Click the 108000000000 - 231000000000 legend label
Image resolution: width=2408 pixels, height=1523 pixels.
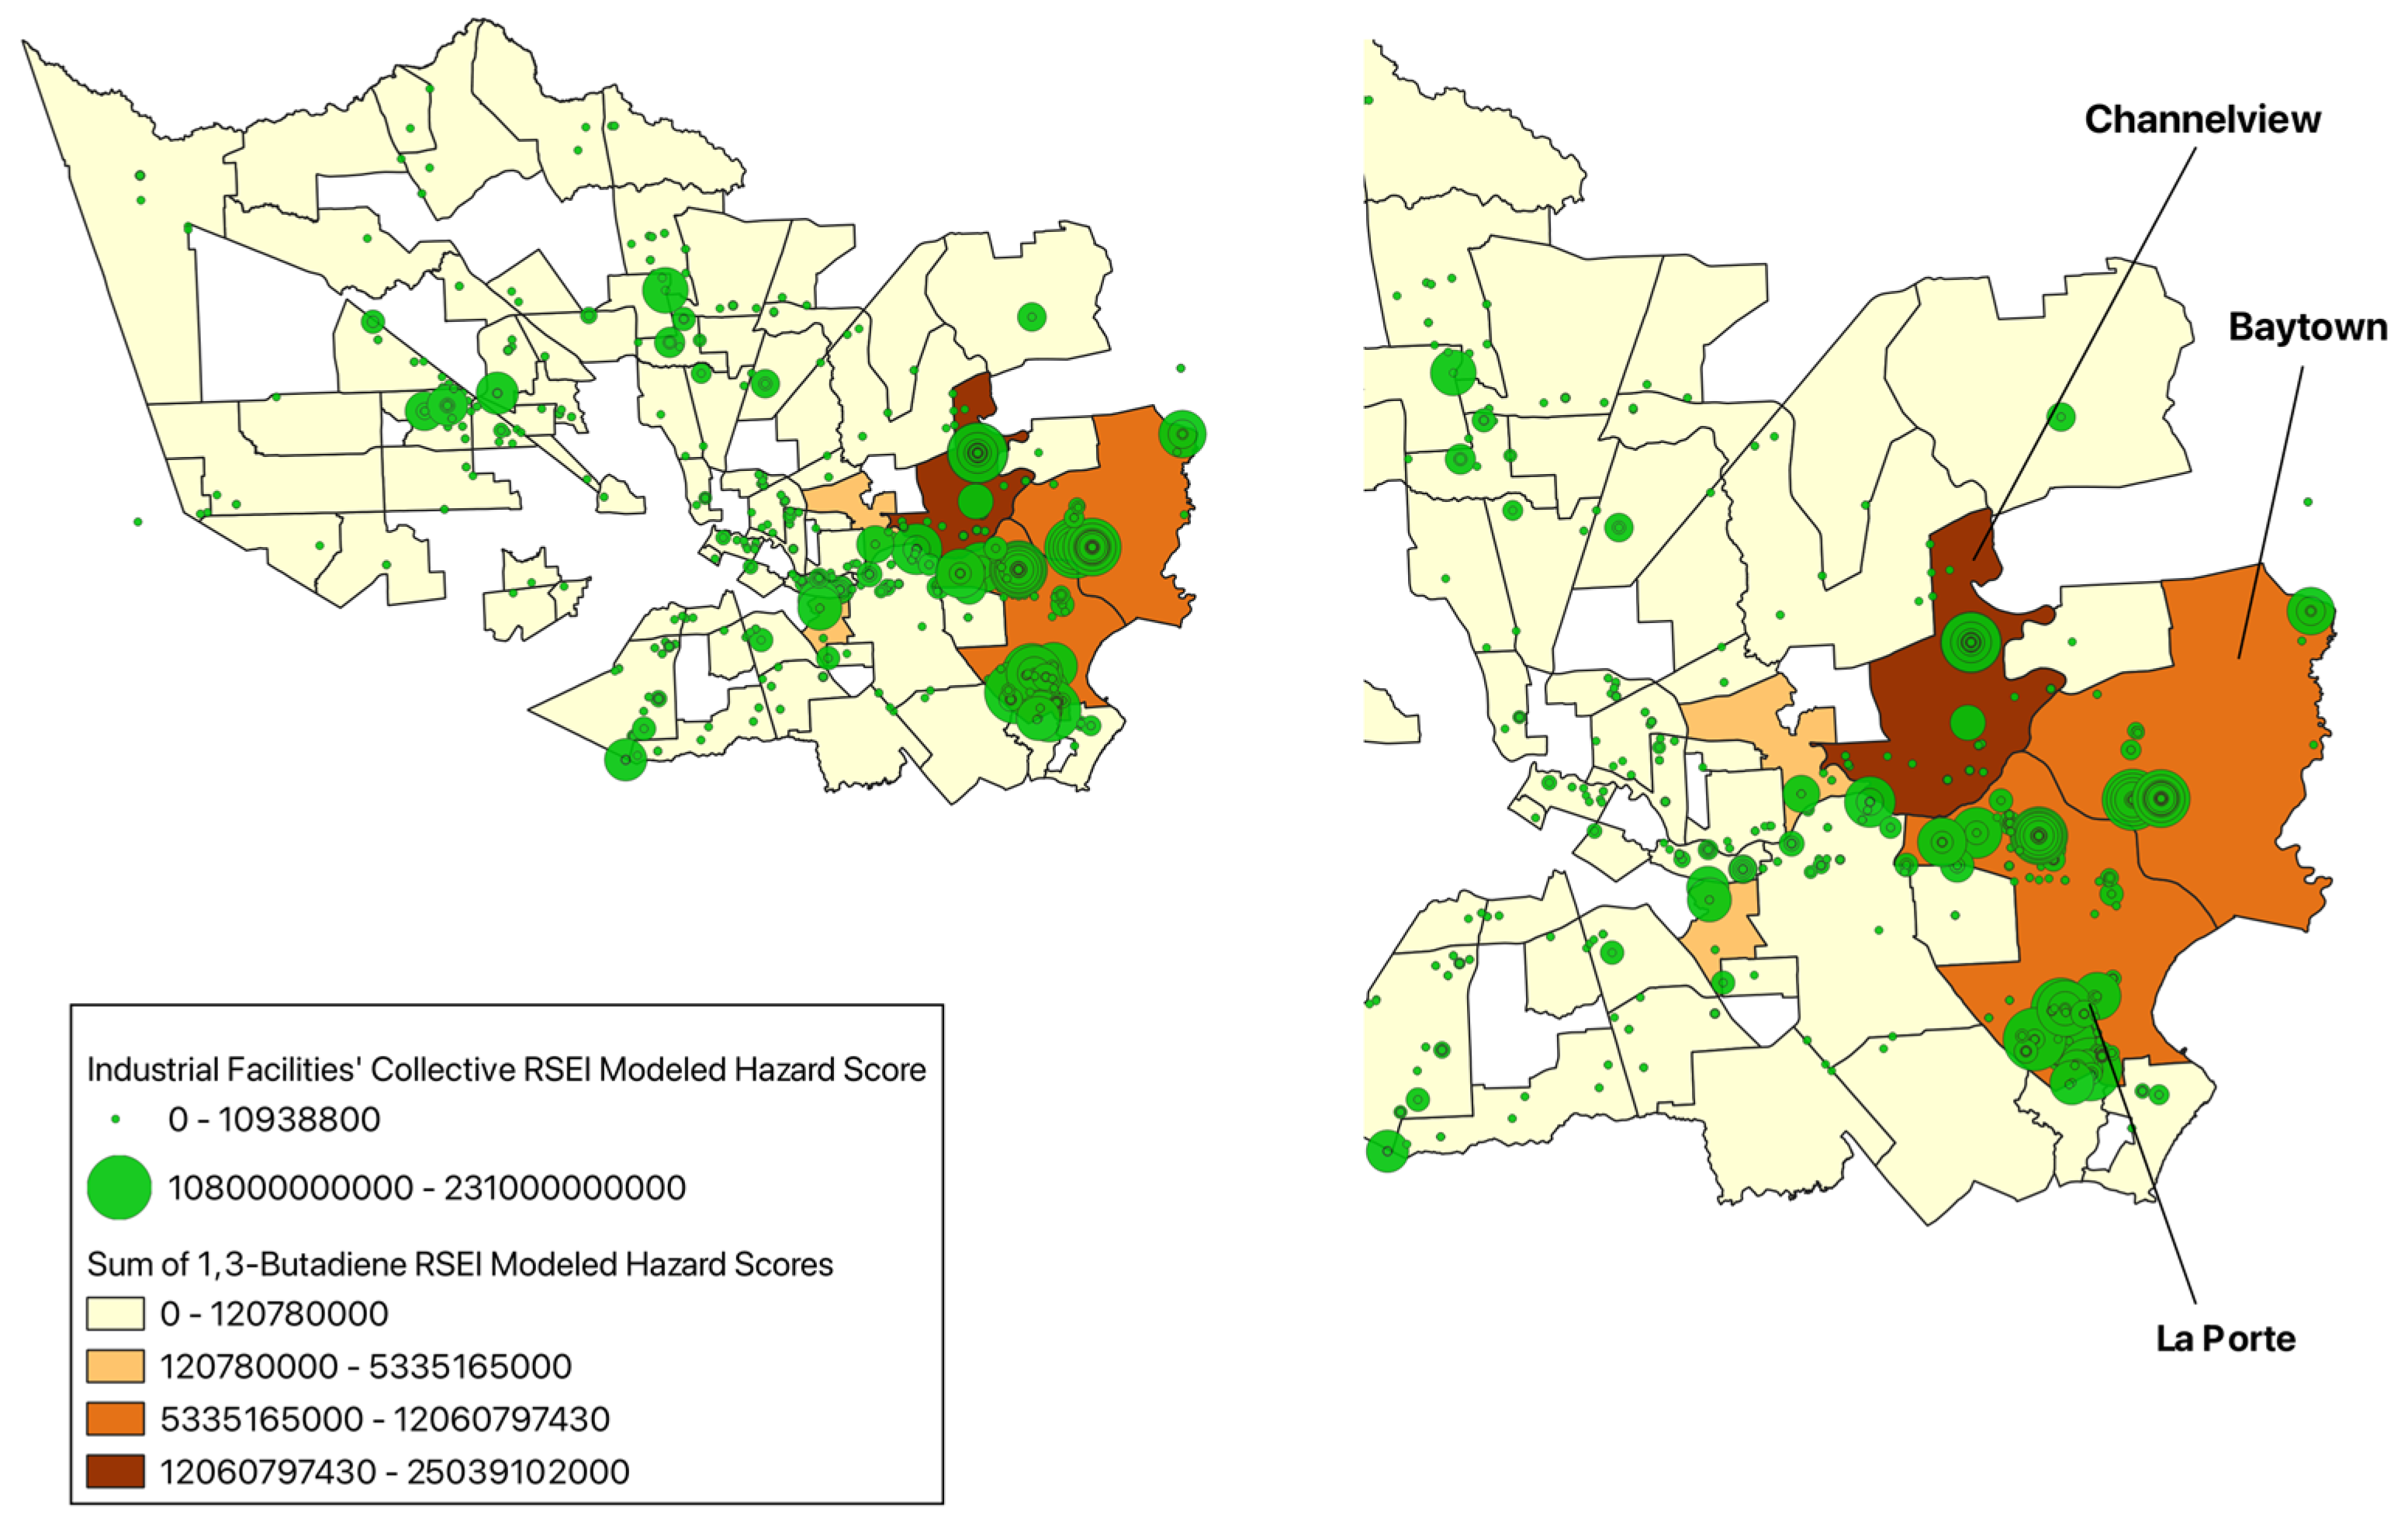click(427, 1188)
